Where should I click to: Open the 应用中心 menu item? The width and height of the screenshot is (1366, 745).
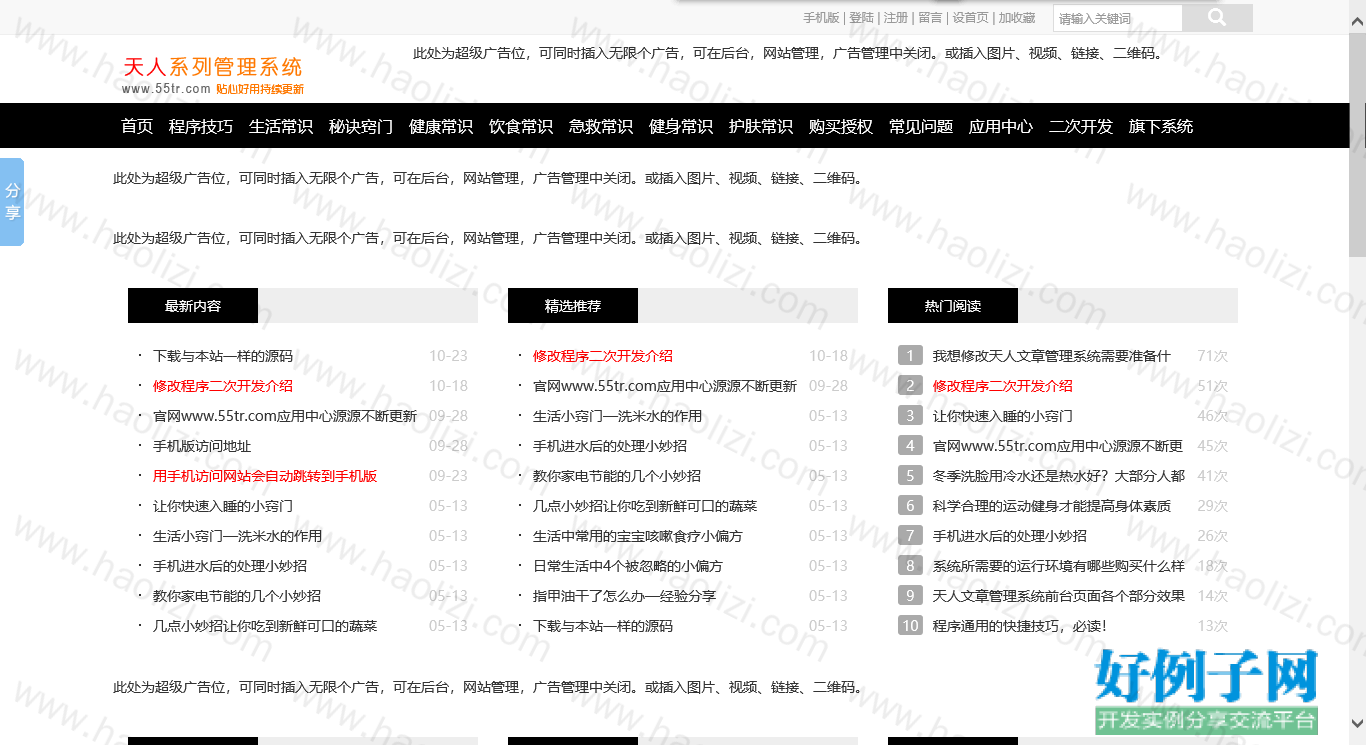click(1001, 126)
